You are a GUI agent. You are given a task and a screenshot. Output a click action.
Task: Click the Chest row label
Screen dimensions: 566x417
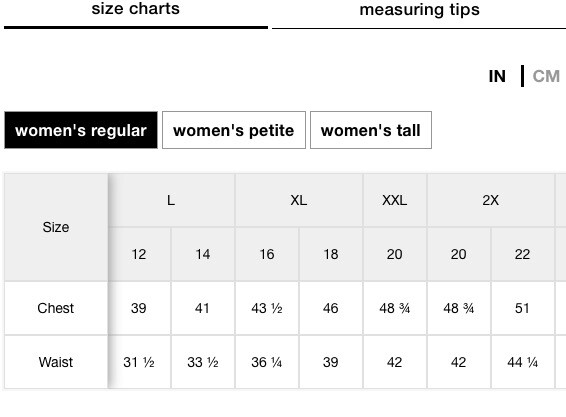coord(56,308)
